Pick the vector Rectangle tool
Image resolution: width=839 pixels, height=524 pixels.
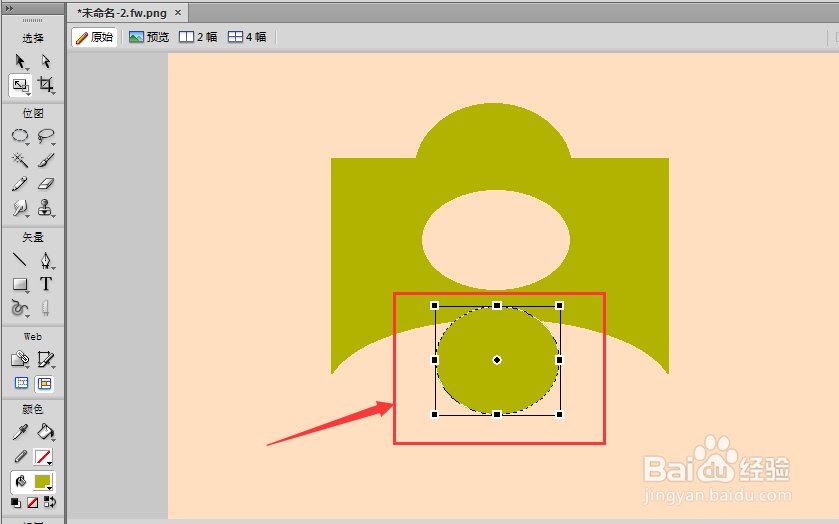(20, 284)
